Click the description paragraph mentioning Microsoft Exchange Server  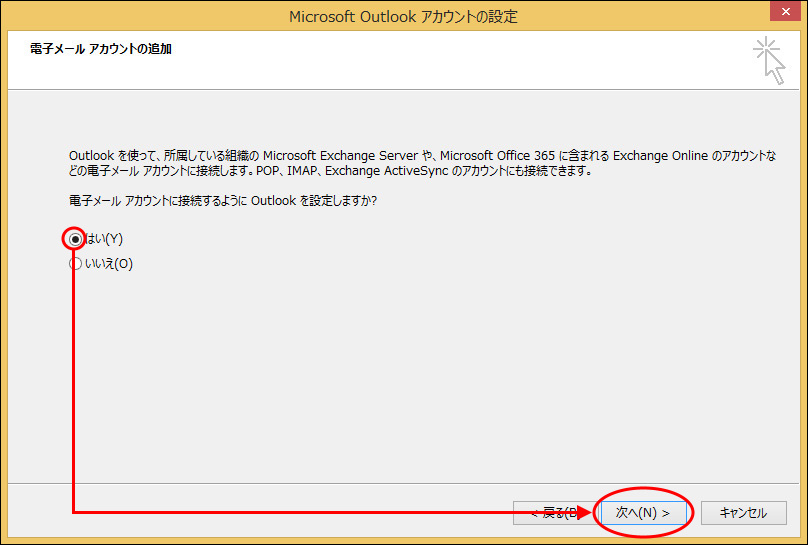(423, 163)
